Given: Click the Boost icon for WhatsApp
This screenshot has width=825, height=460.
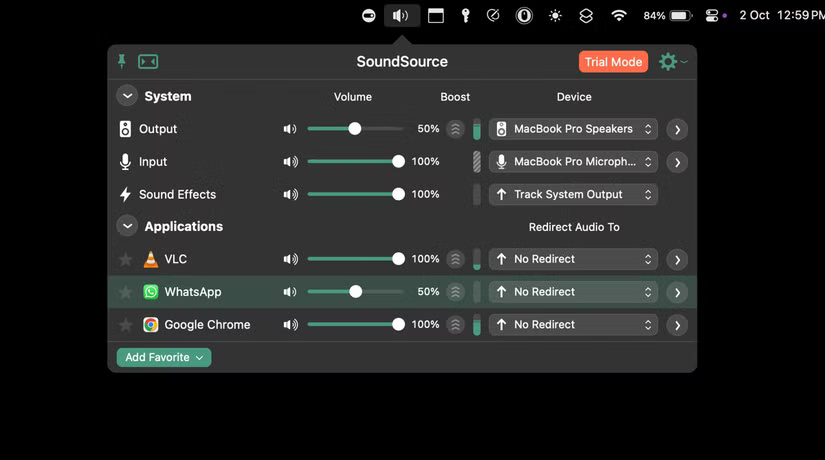Looking at the screenshot, I should pyautogui.click(x=455, y=292).
